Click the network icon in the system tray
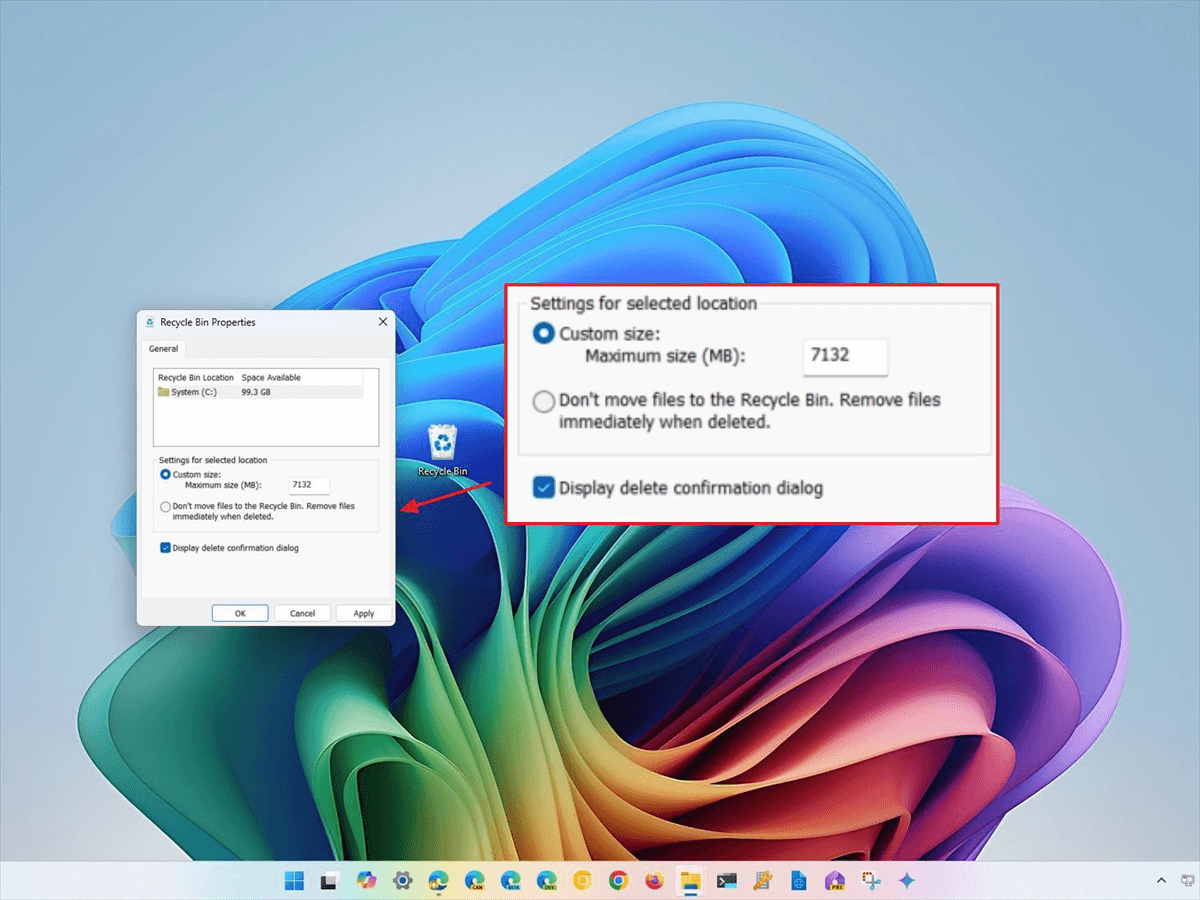This screenshot has height=900, width=1200. tap(1187, 880)
